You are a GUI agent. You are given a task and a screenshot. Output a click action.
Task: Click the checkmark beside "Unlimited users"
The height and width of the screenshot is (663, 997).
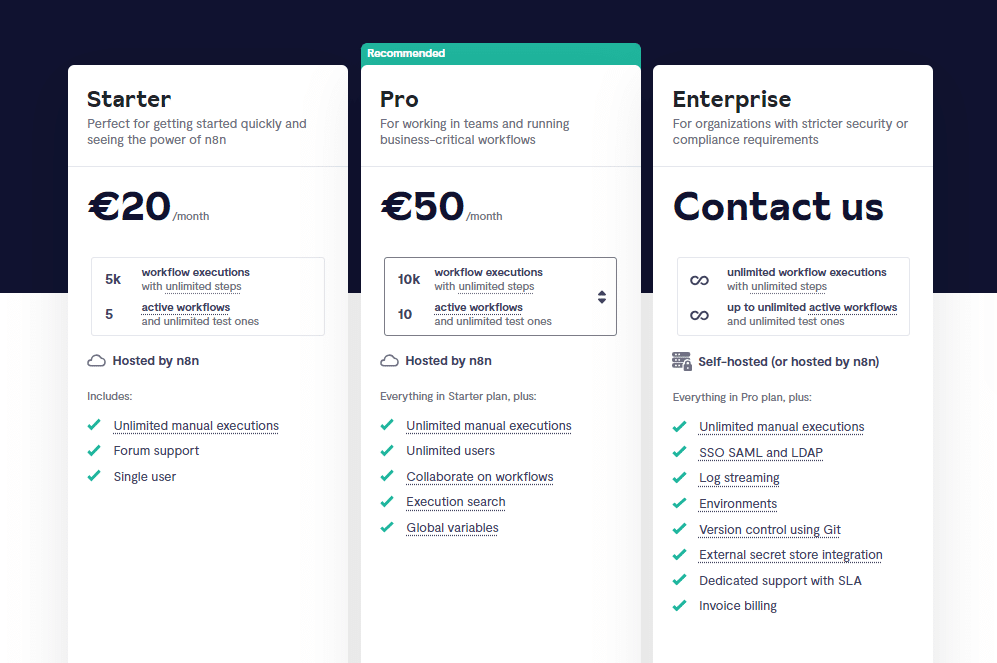(386, 450)
